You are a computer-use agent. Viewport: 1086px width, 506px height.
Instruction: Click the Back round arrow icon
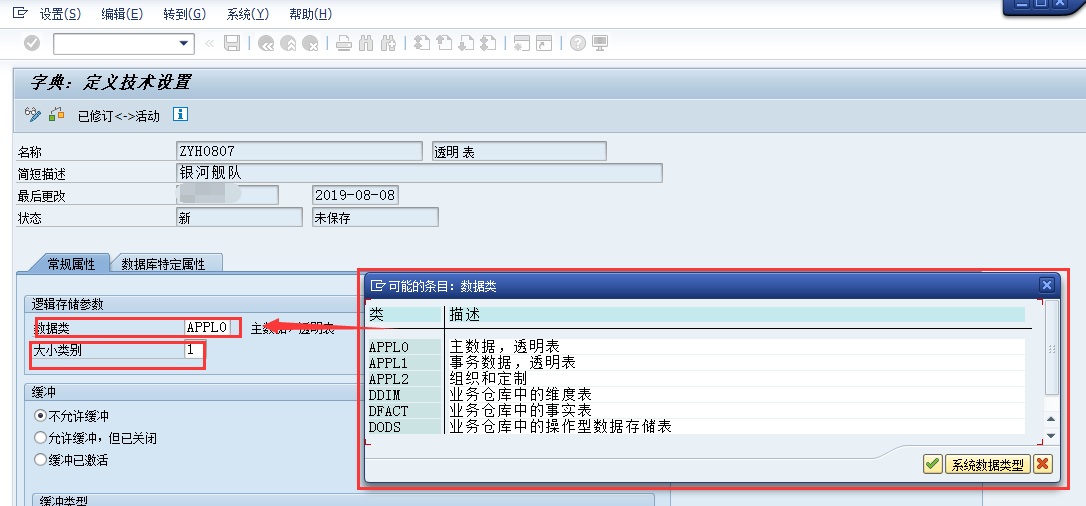click(266, 44)
